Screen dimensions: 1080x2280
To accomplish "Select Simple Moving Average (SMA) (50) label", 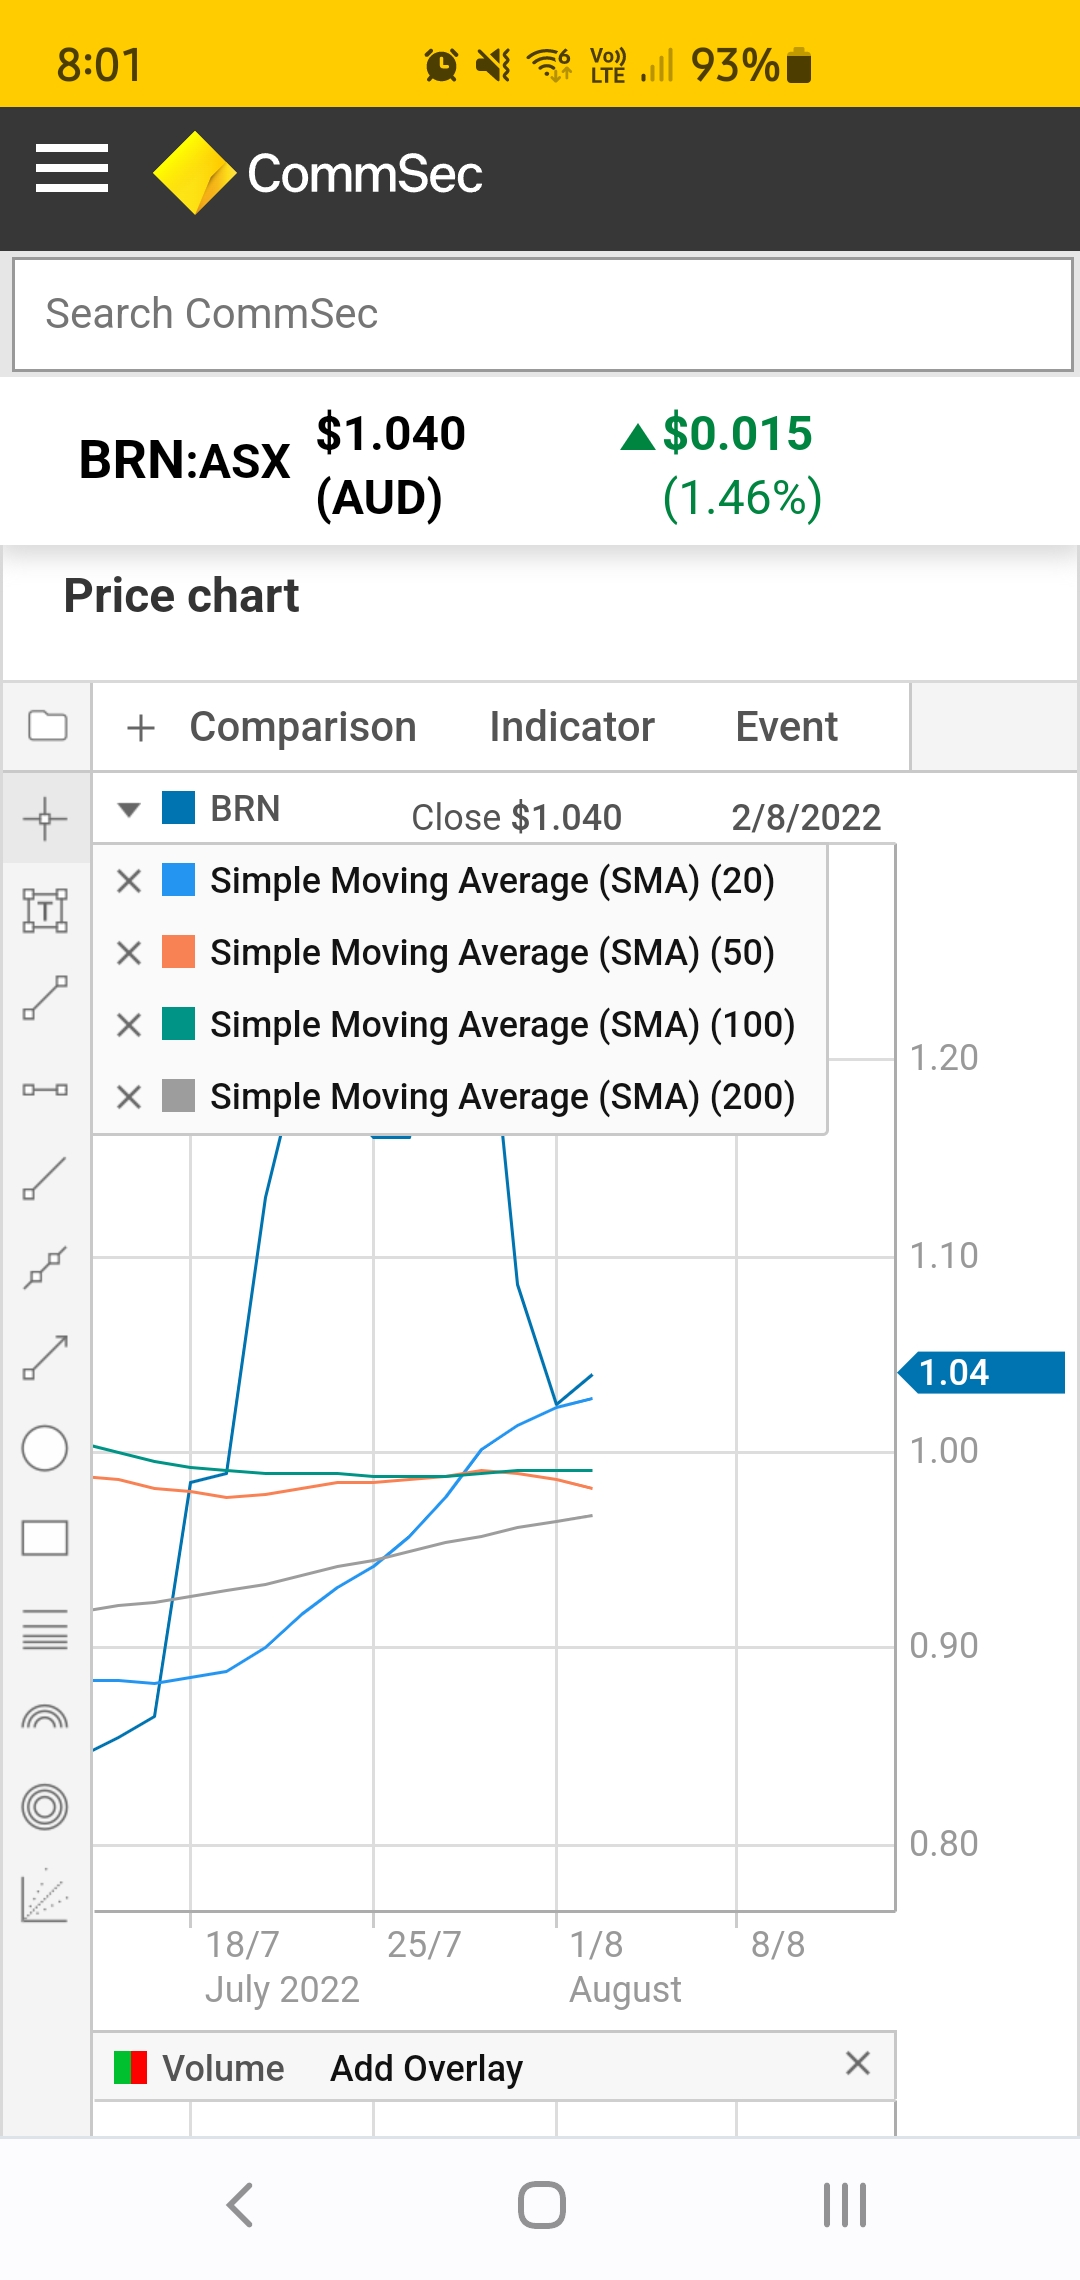I will click(x=492, y=953).
